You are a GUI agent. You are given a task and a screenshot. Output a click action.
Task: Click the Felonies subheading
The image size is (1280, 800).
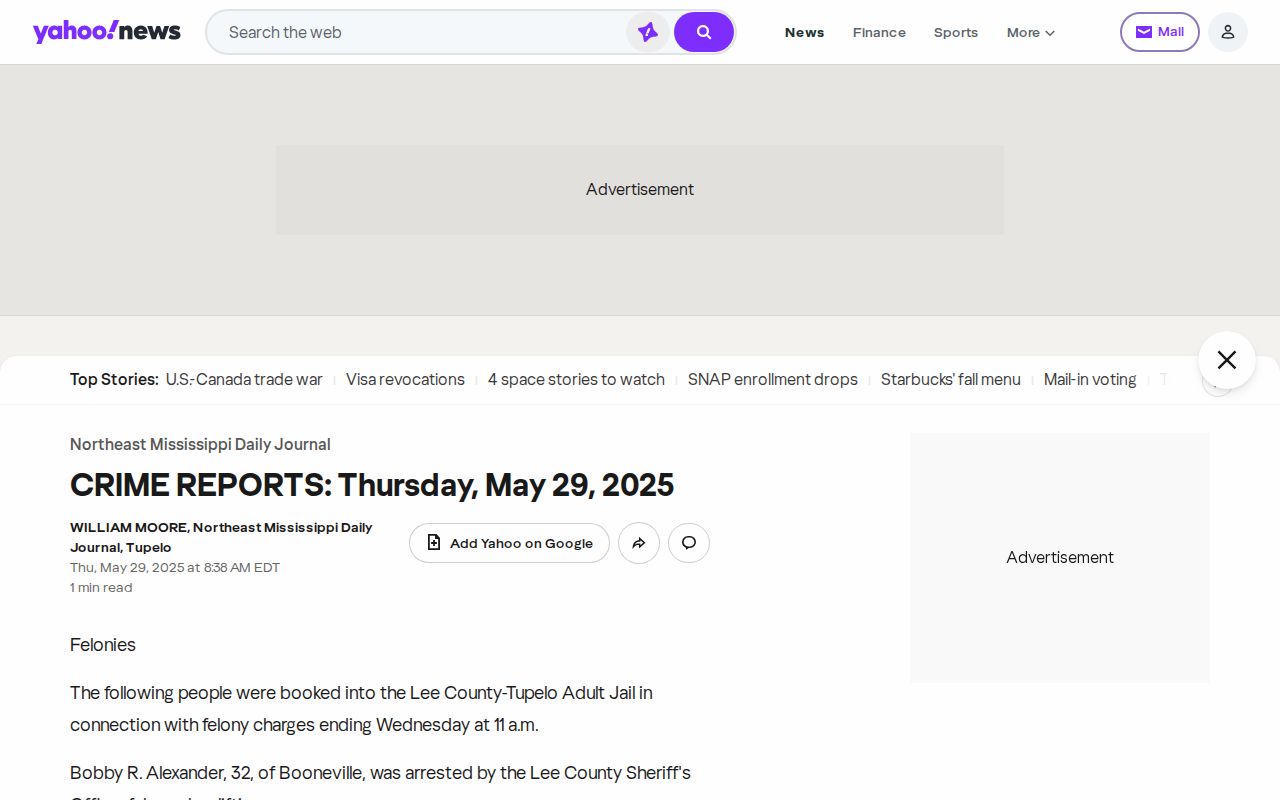pos(103,645)
